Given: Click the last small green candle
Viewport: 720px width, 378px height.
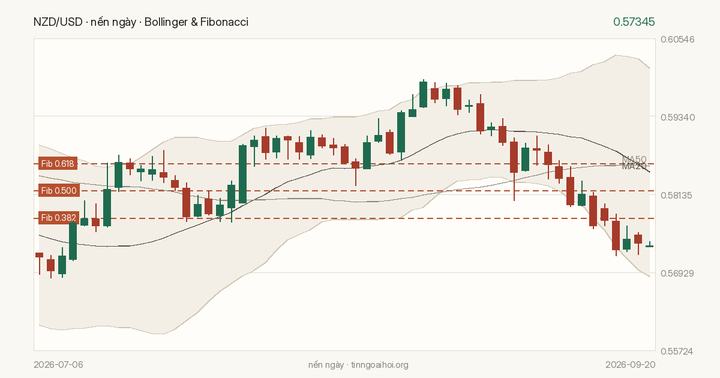Looking at the screenshot, I should [x=649, y=245].
